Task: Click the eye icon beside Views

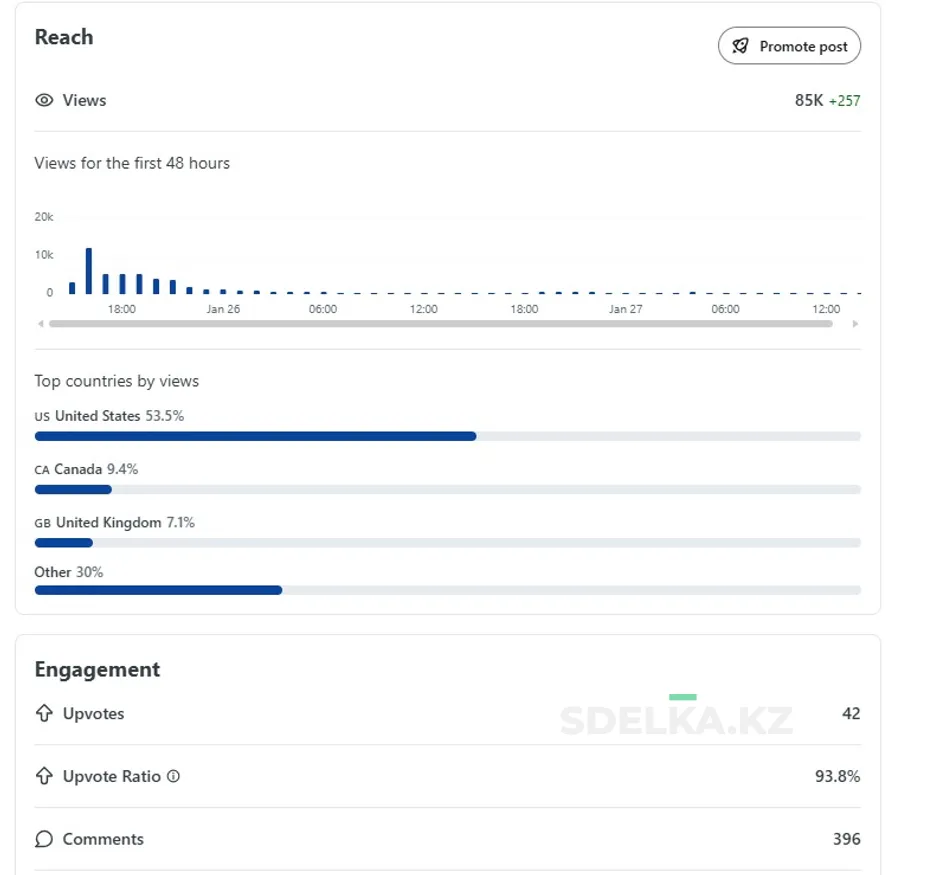Action: click(x=44, y=100)
